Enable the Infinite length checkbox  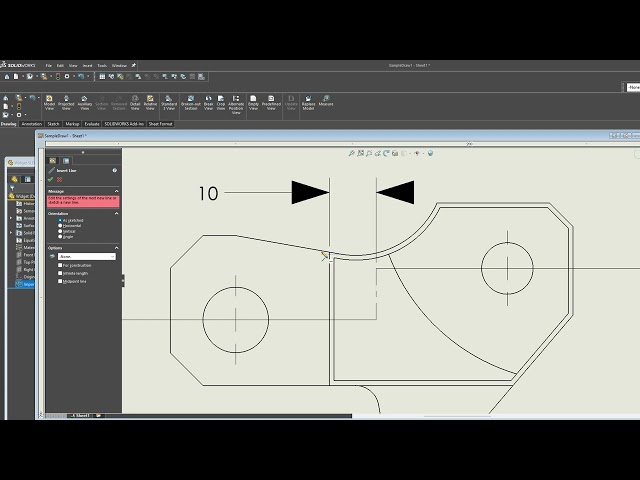pyautogui.click(x=60, y=273)
